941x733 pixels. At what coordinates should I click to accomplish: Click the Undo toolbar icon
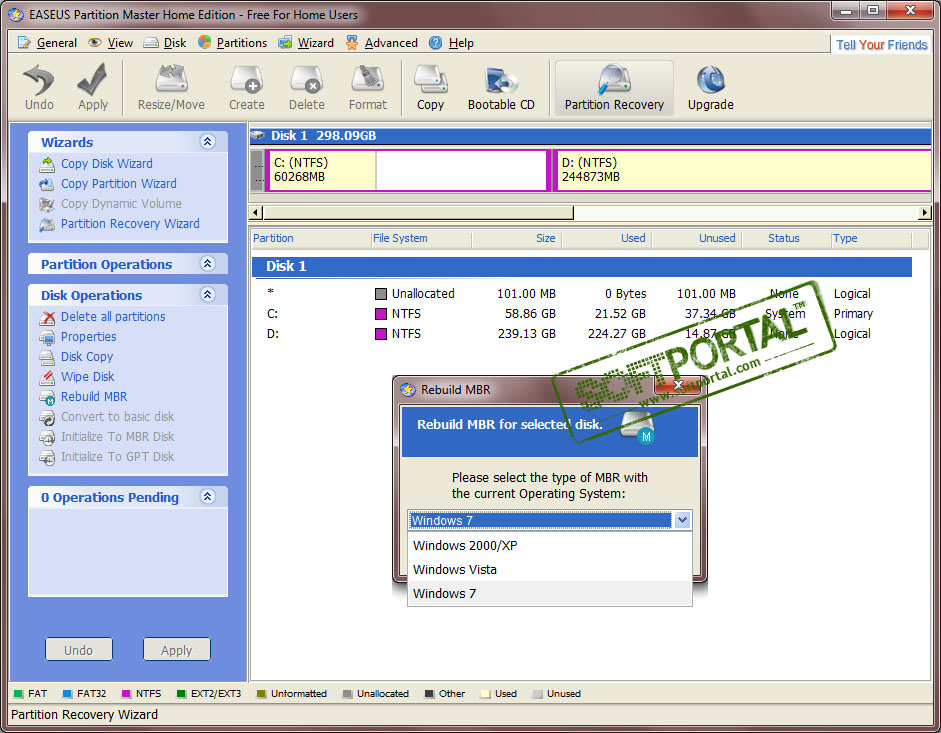click(39, 87)
